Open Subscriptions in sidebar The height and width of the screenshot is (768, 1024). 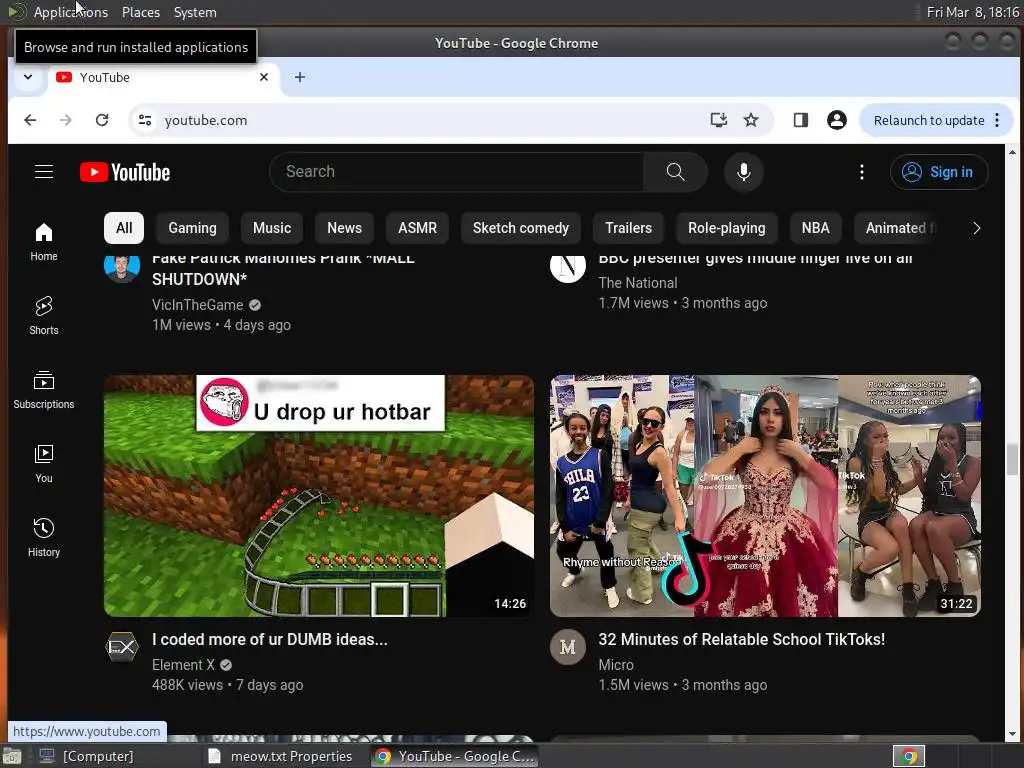click(44, 390)
